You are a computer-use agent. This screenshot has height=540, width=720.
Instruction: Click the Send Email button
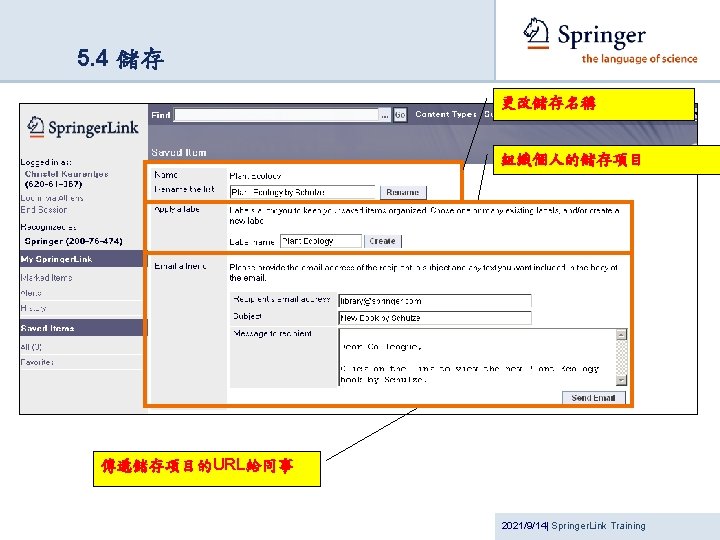(x=593, y=398)
